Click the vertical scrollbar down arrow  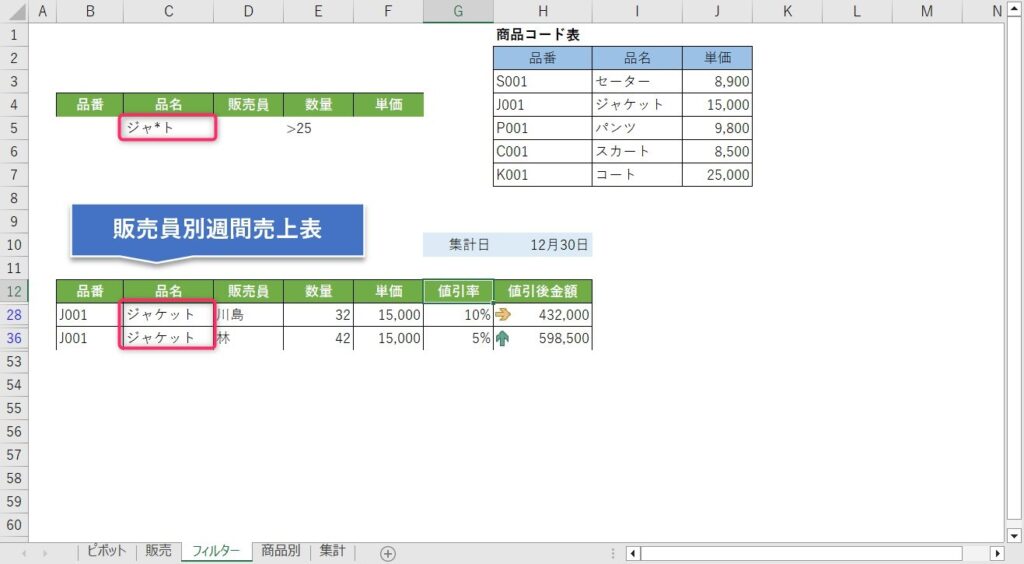tap(1015, 535)
